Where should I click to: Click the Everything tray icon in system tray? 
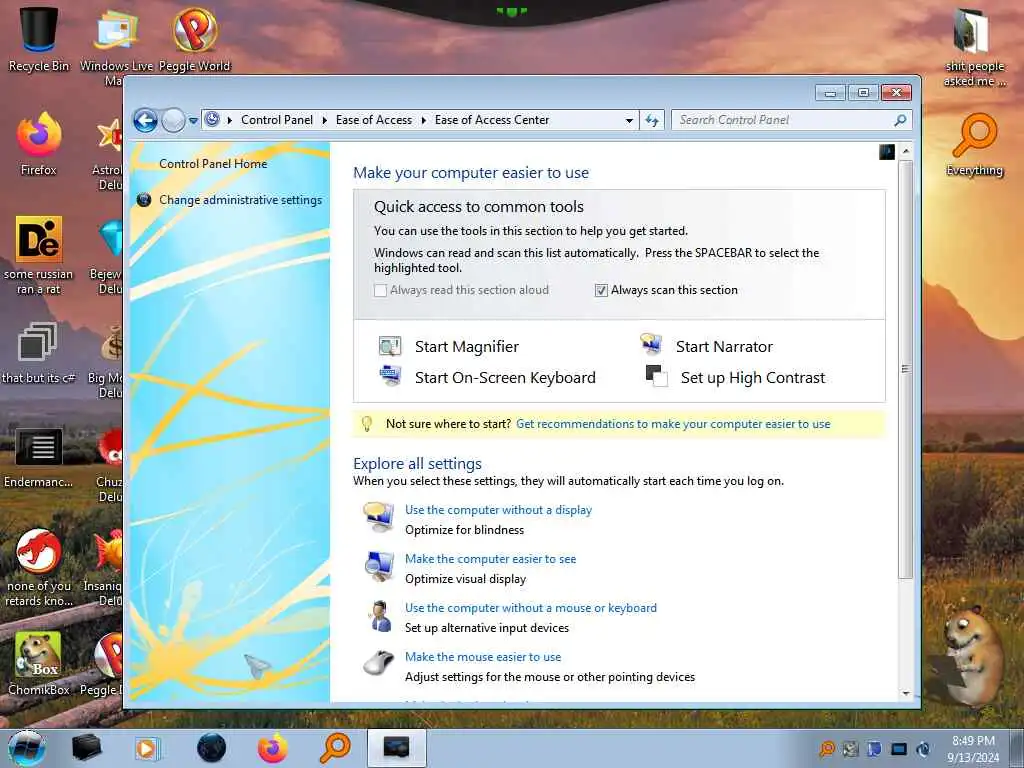827,748
